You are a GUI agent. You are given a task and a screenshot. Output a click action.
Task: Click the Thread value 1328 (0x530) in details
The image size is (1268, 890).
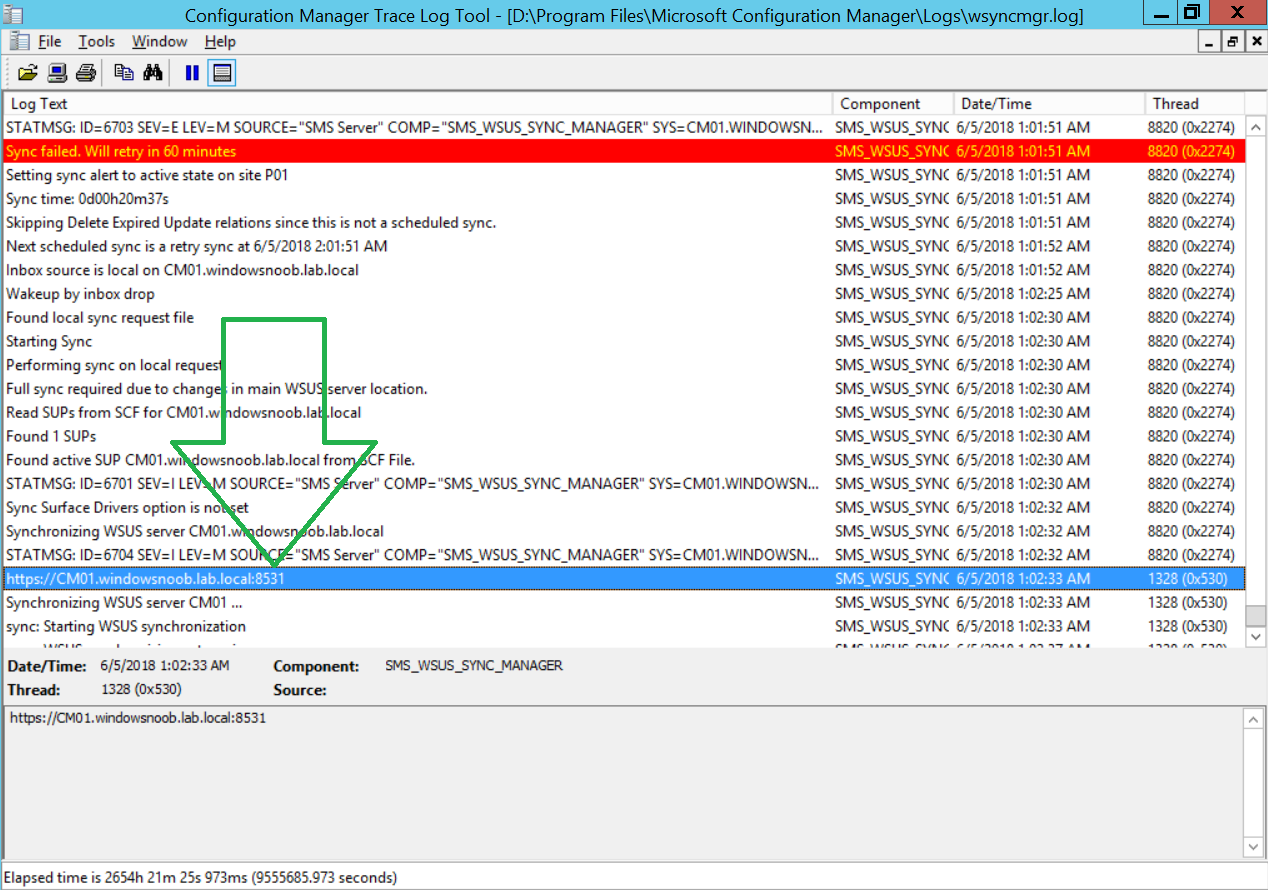[x=141, y=689]
